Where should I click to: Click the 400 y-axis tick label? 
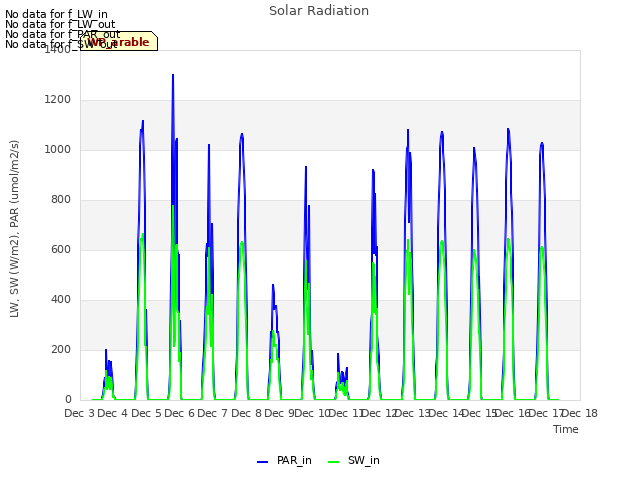61,300
